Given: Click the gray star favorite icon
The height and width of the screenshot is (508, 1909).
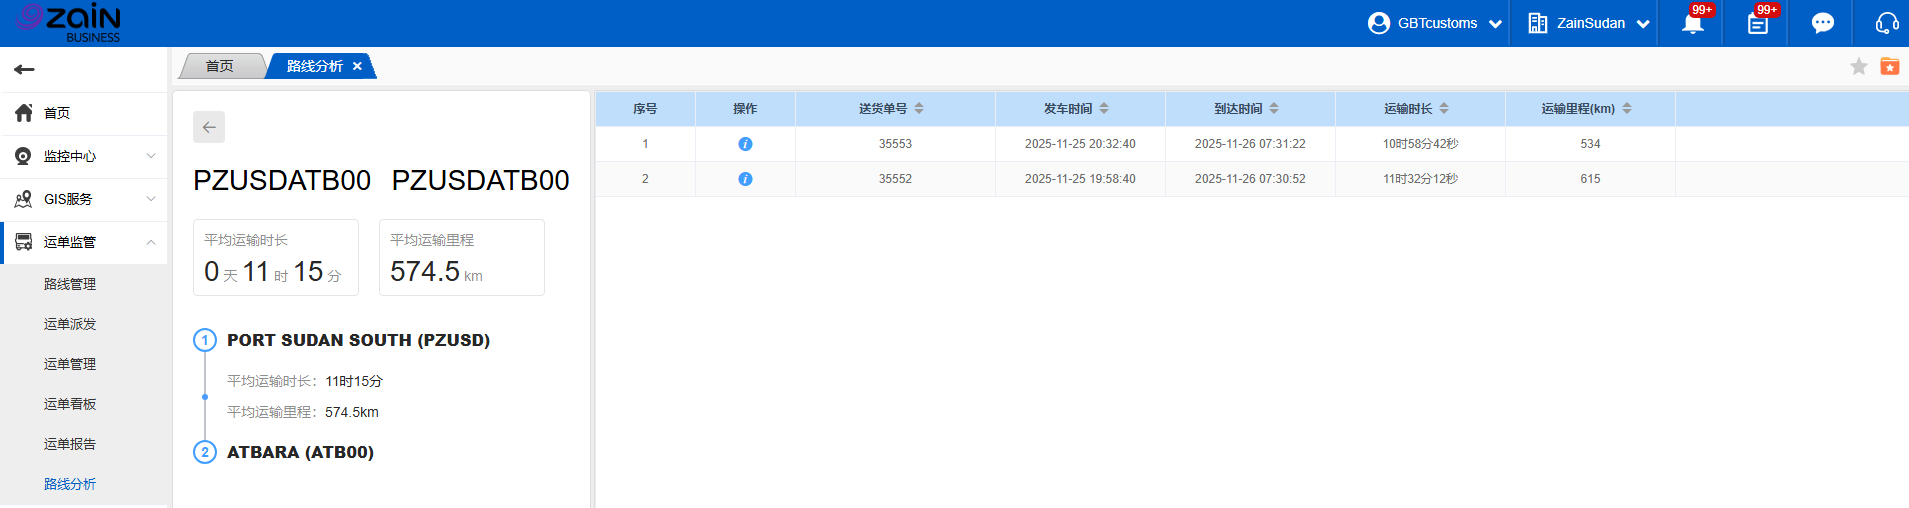Looking at the screenshot, I should [1858, 66].
